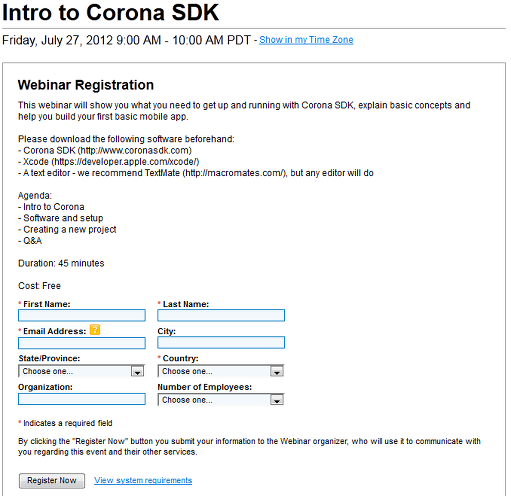Focus the First Name input field
Viewport: 511px width, 496px height.
[x=82, y=315]
